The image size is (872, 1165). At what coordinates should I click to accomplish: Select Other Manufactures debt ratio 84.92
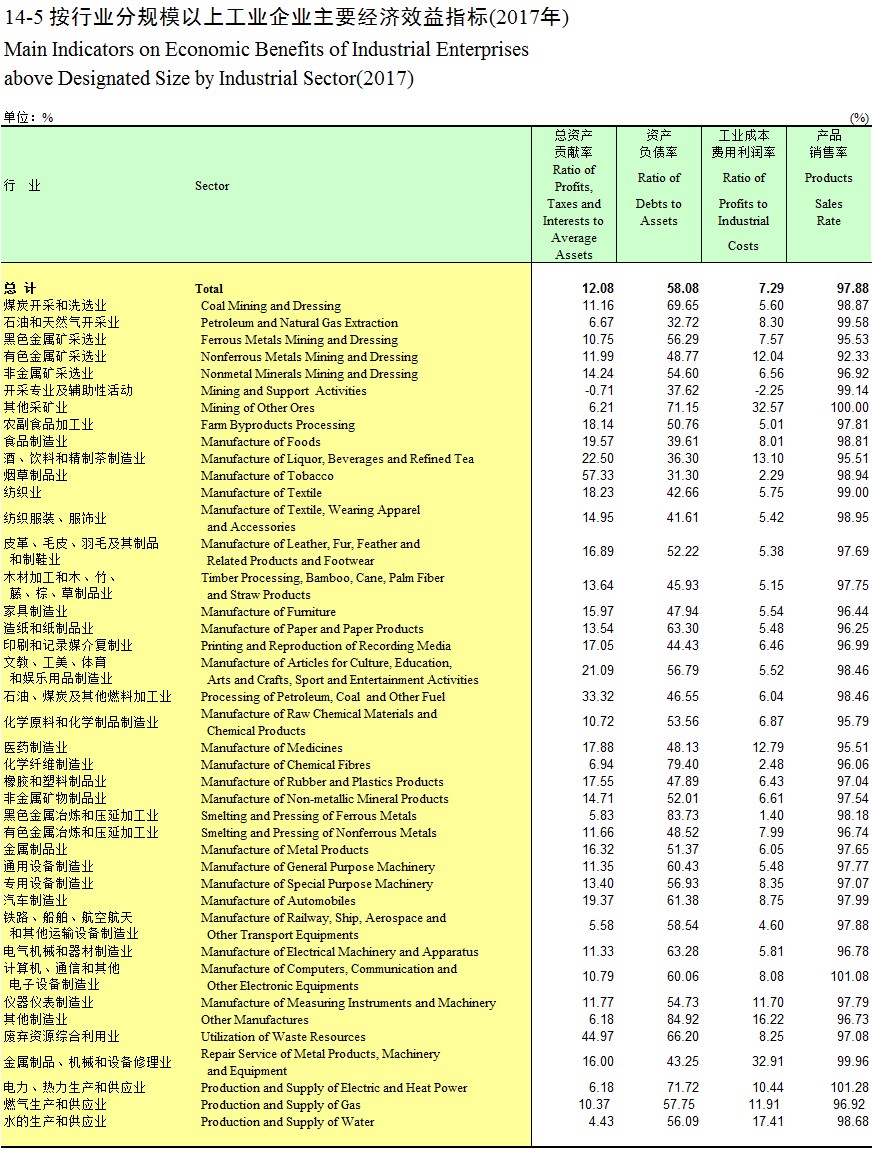pos(683,1020)
